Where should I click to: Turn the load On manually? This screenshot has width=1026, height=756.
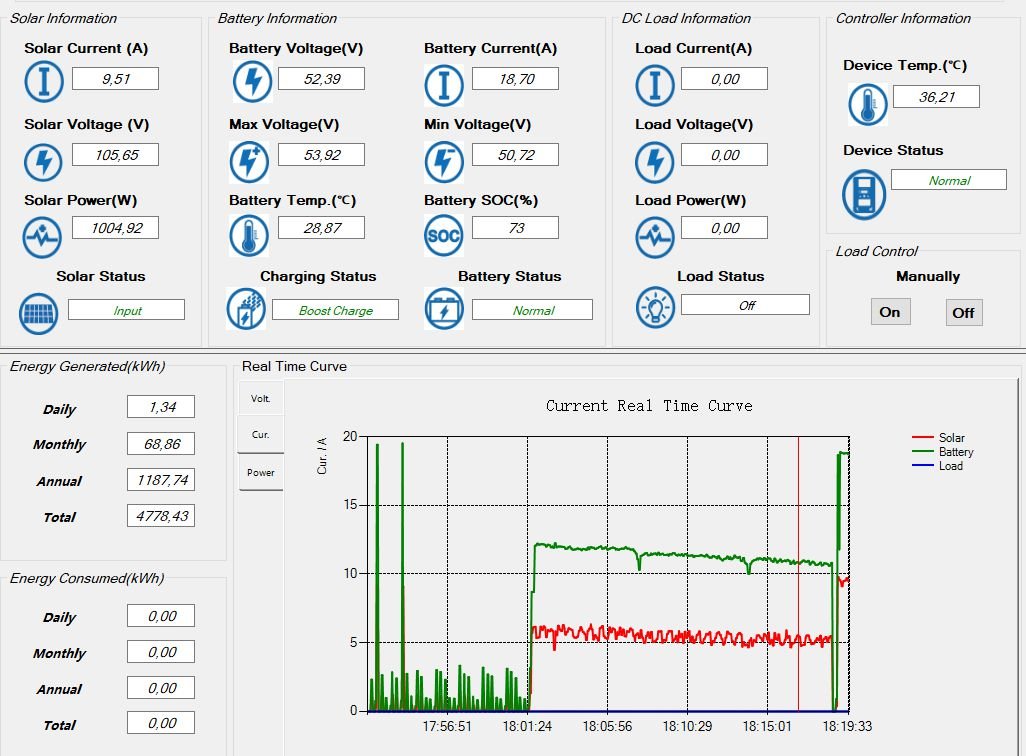click(889, 312)
